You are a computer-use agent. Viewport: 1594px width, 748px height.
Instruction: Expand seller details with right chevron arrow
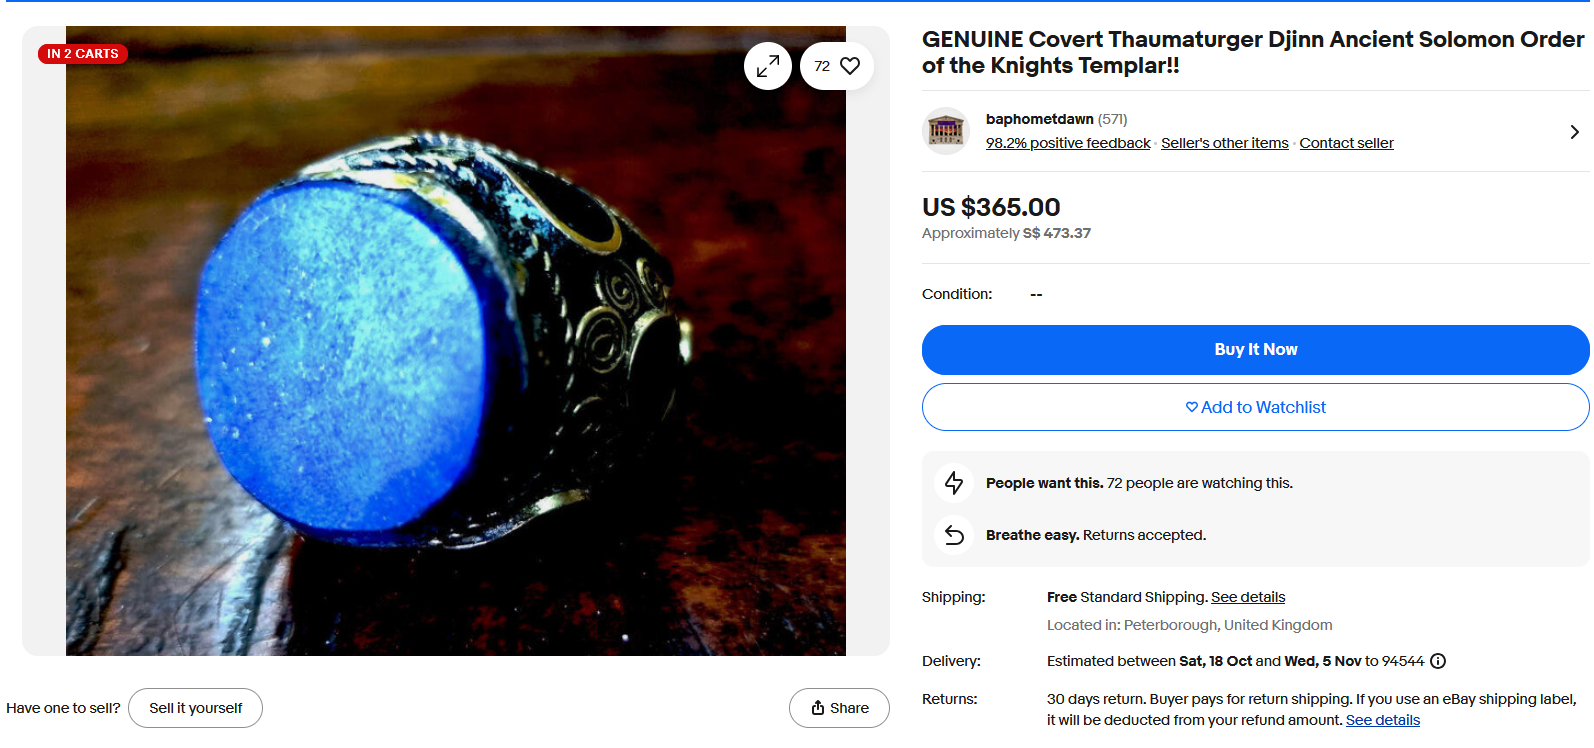click(x=1574, y=132)
